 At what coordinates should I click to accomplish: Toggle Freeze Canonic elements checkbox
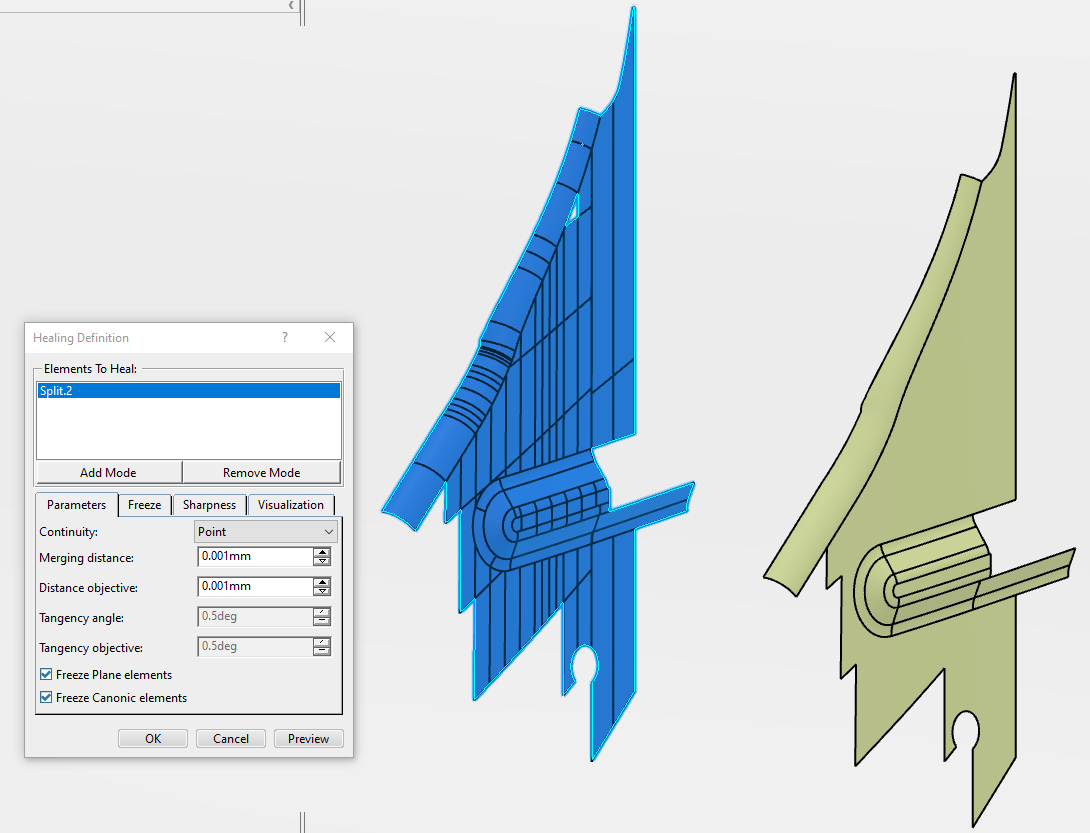click(46, 698)
